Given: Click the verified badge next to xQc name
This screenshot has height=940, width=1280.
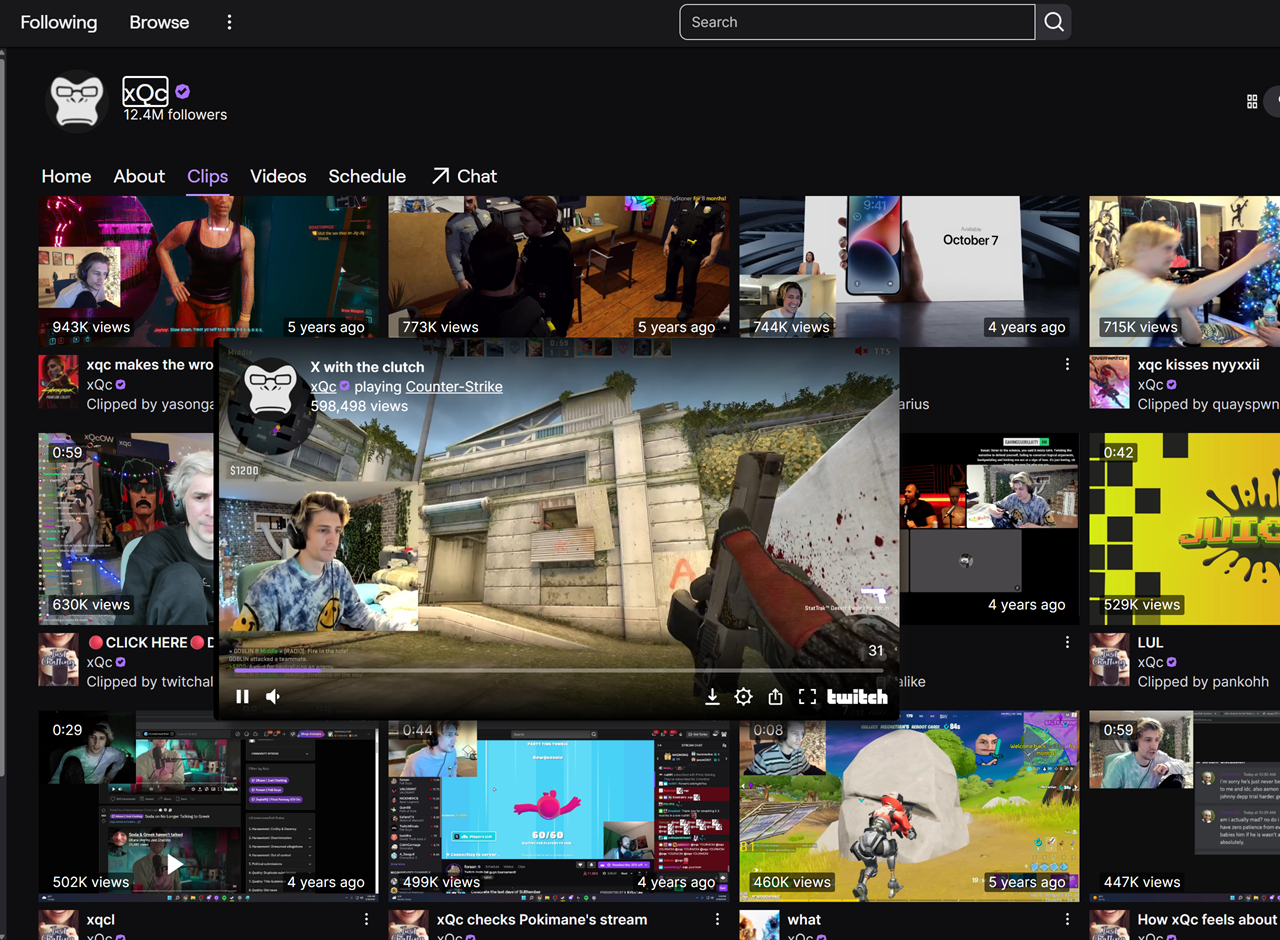Looking at the screenshot, I should click(x=183, y=92).
